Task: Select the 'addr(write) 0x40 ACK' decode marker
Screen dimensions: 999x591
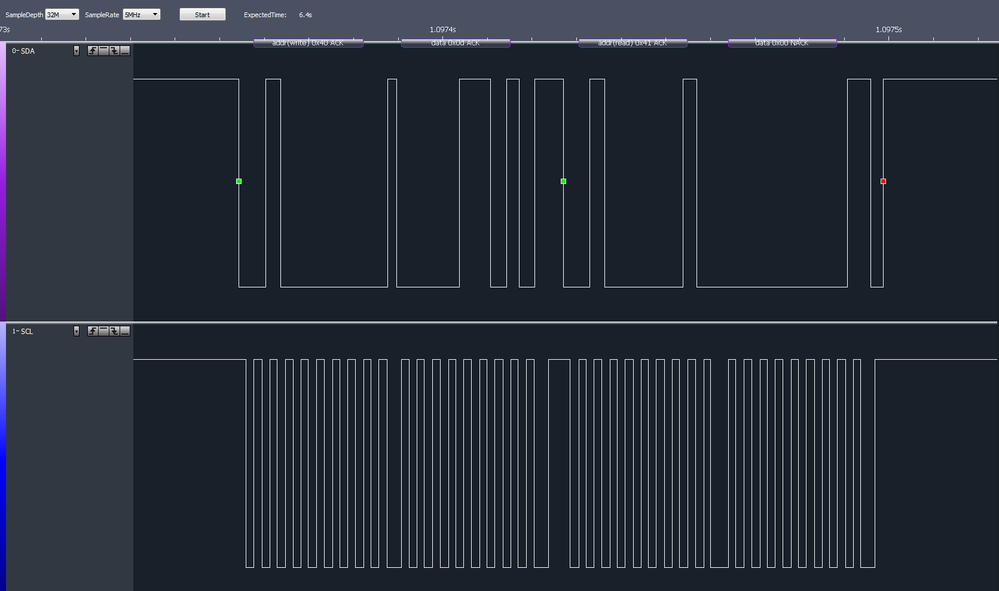Action: click(x=308, y=43)
